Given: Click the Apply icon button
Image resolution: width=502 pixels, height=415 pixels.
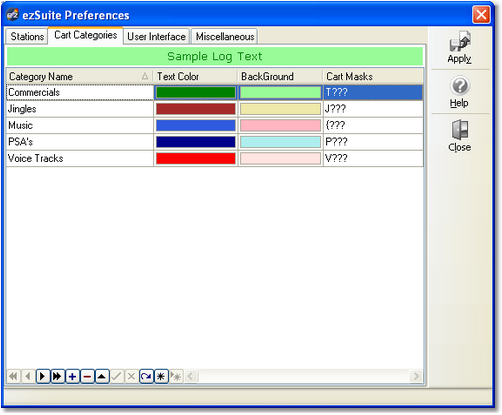Looking at the screenshot, I should [x=460, y=47].
